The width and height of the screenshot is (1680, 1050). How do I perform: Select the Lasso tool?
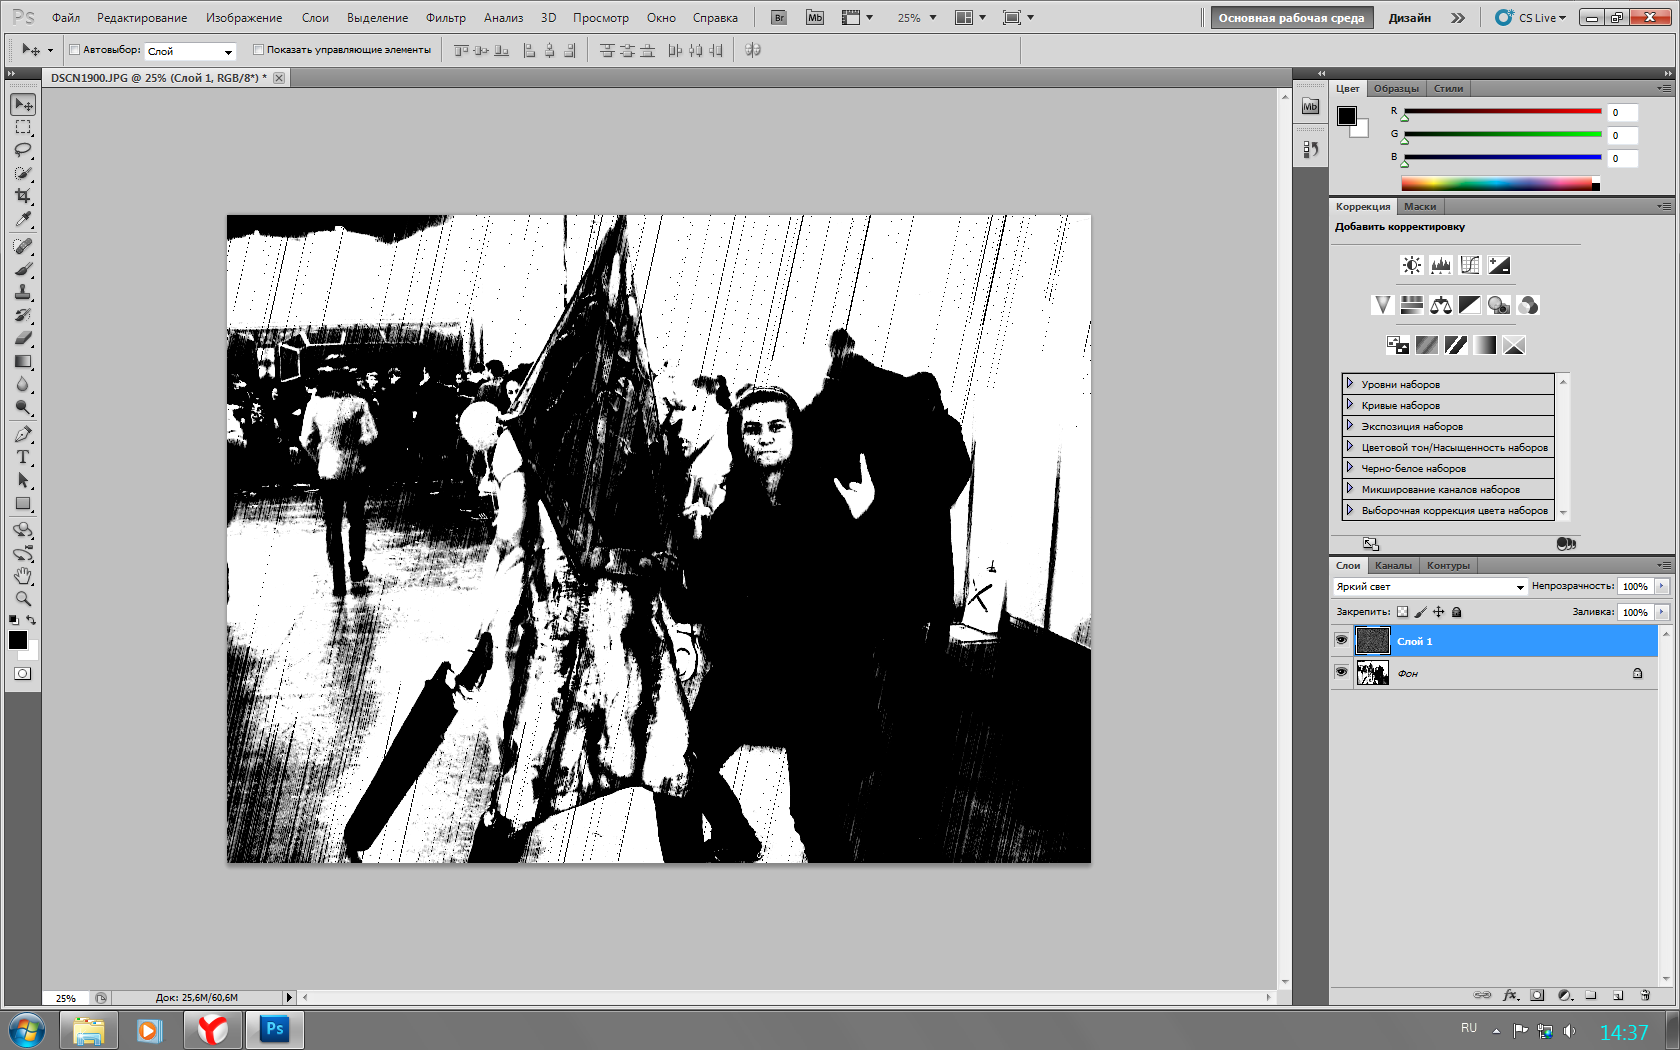[x=23, y=150]
